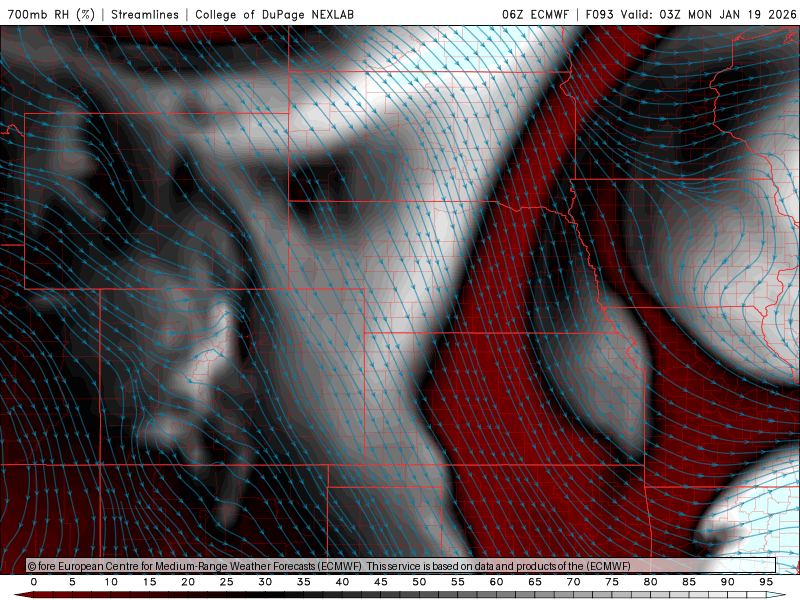Click the '20' tick label on the legend
The width and height of the screenshot is (800, 600).
(x=188, y=582)
